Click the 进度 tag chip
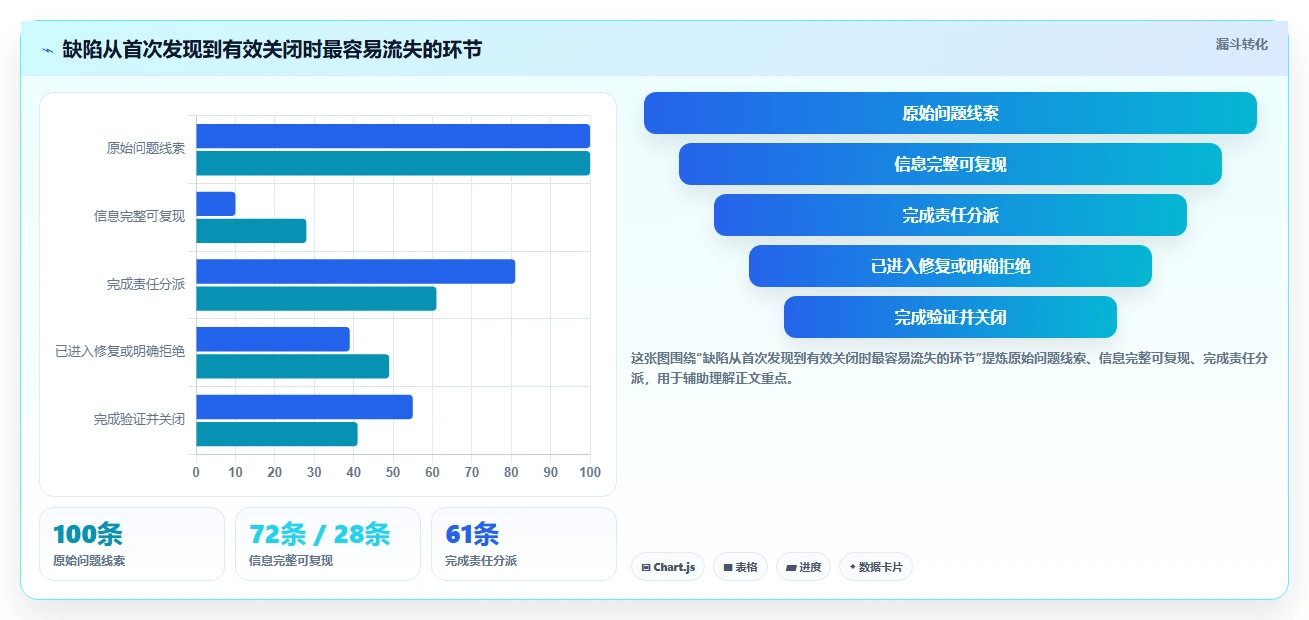Image resolution: width=1309 pixels, height=620 pixels. pos(803,567)
